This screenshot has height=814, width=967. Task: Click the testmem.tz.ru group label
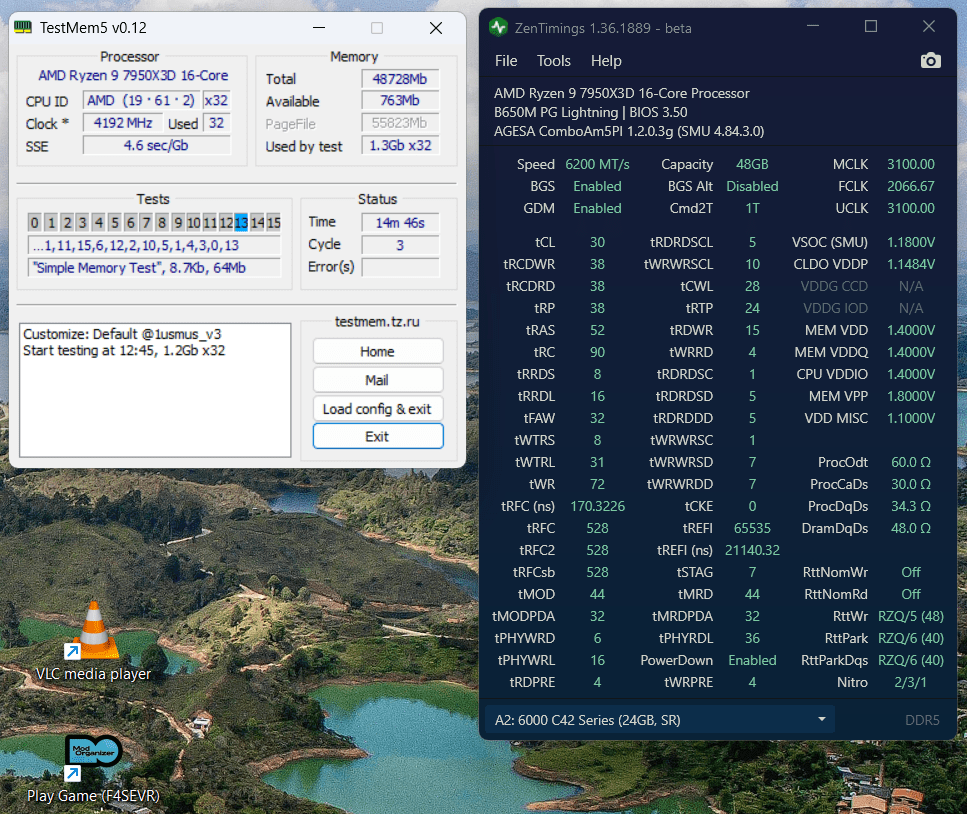377,321
